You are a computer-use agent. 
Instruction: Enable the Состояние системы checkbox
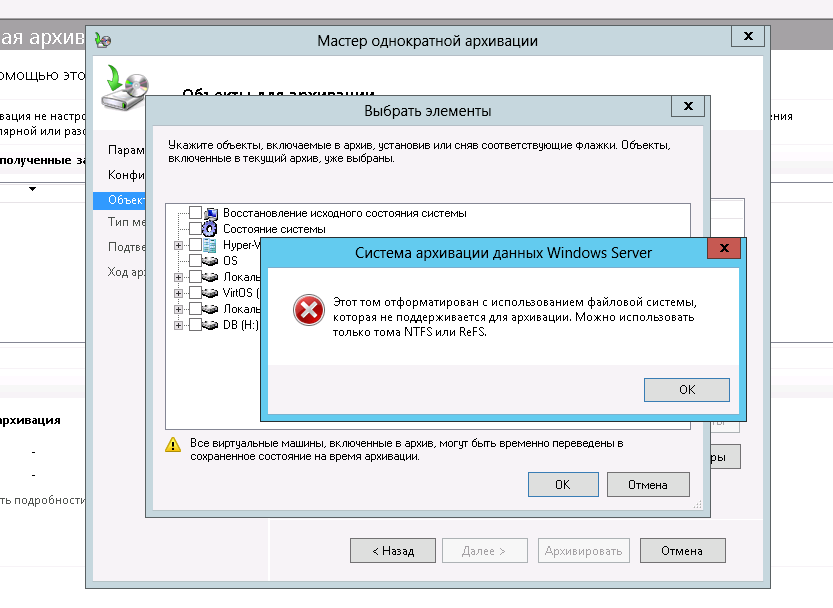(x=195, y=229)
